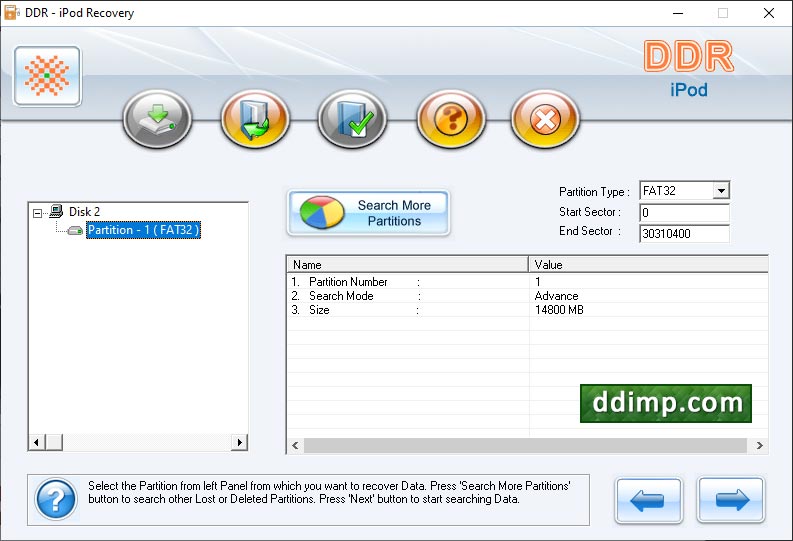
Task: Select the Search Mode row
Action: pos(527,296)
